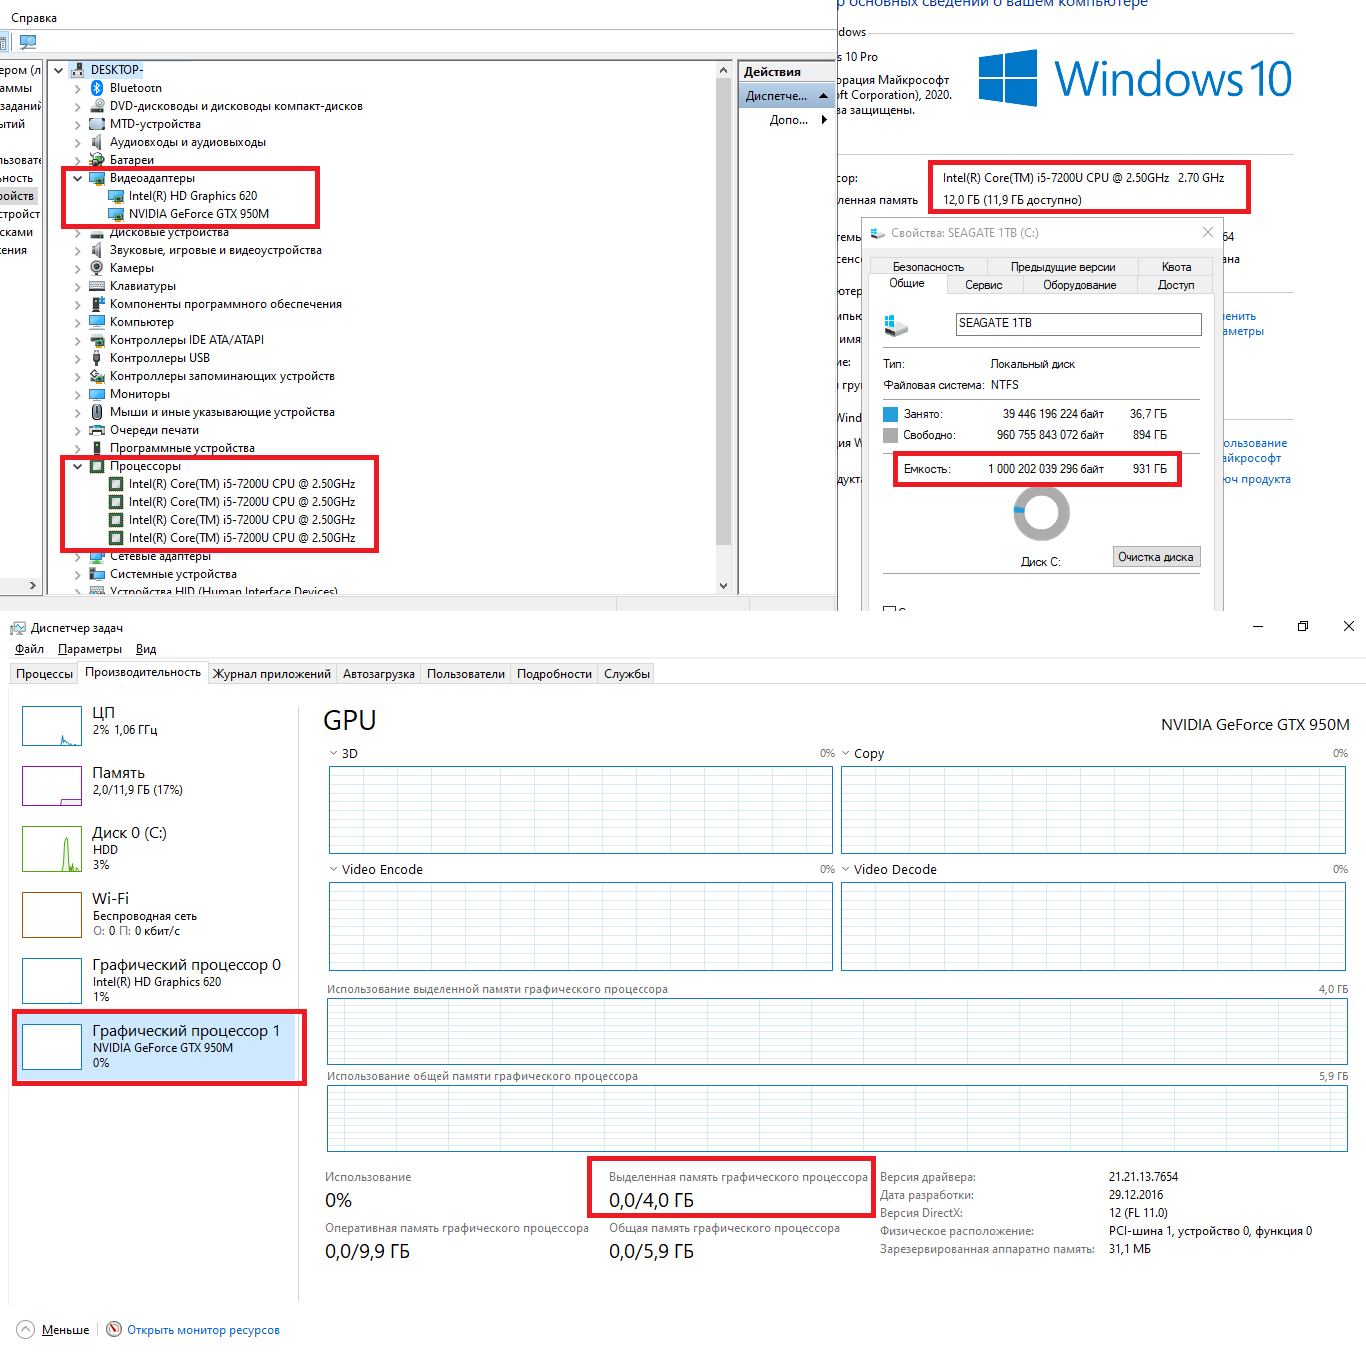Expand the Клавиатуры tree node
Screen dimensions: 1366x1370
[x=78, y=286]
